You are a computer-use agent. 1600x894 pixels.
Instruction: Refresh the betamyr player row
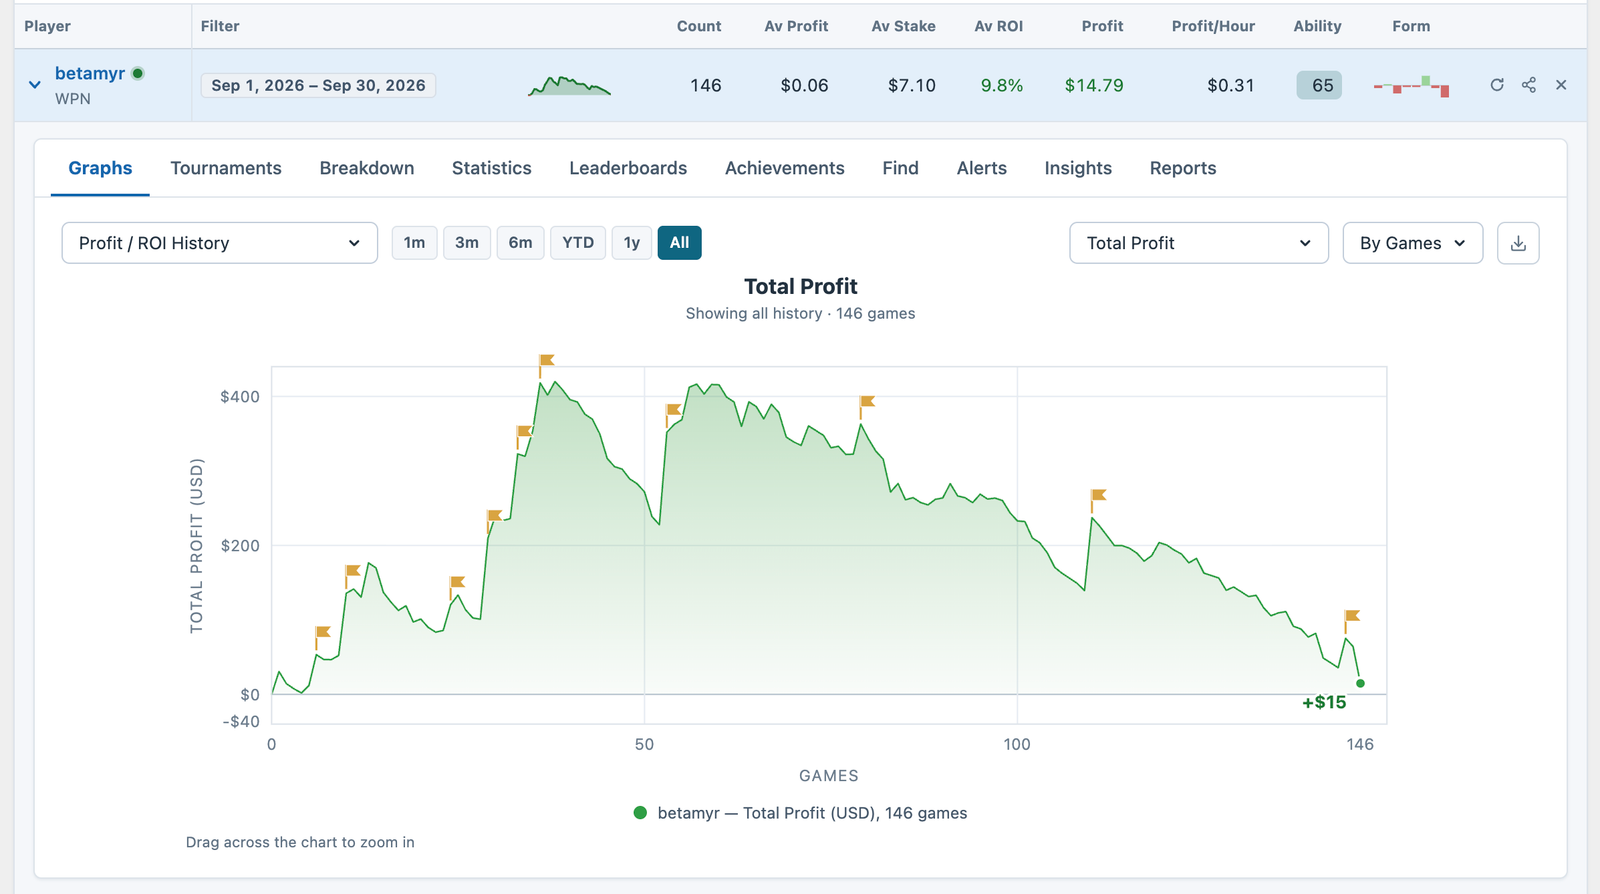(1497, 85)
